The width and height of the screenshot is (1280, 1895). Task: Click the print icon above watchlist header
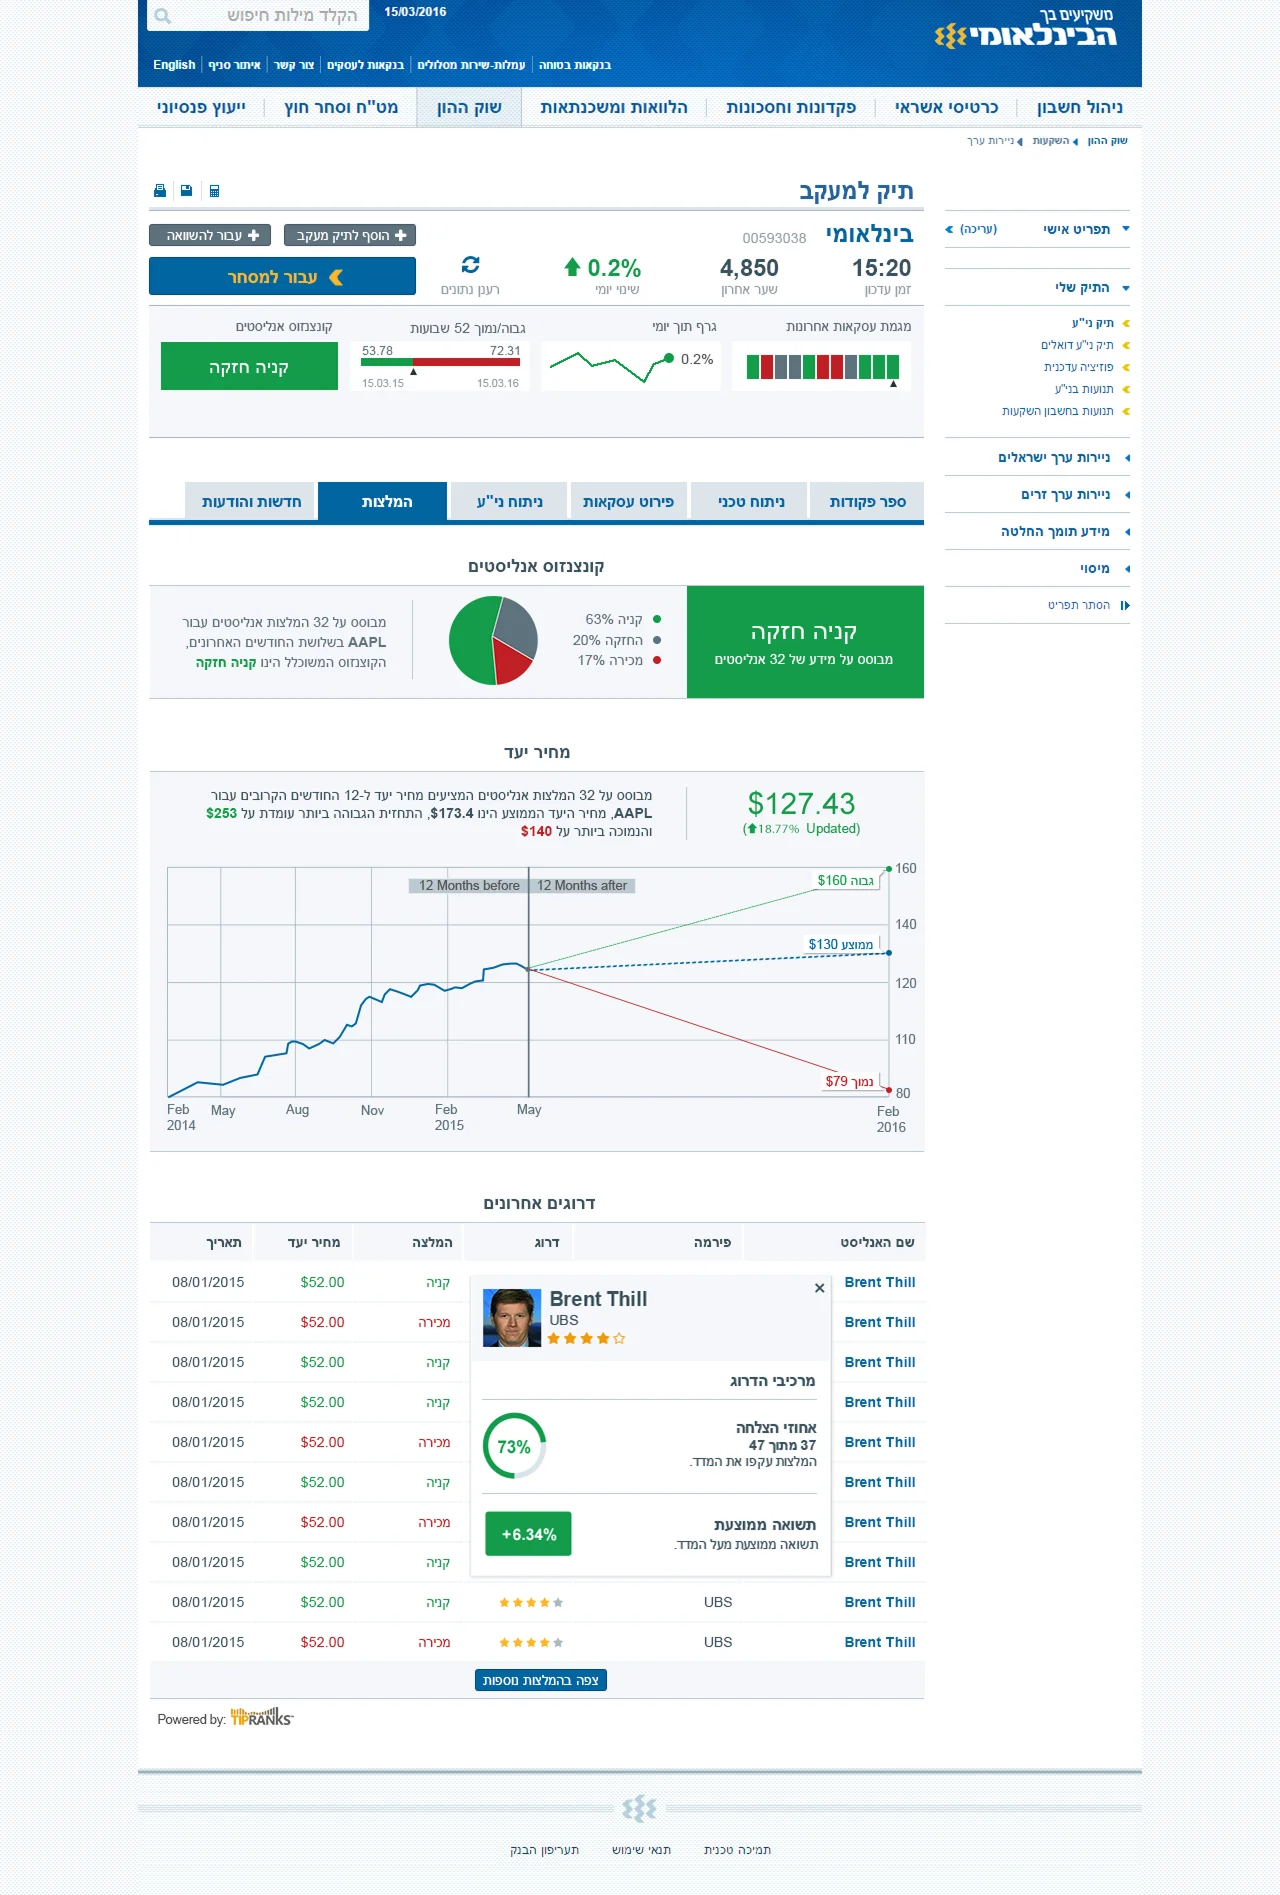pyautogui.click(x=160, y=191)
